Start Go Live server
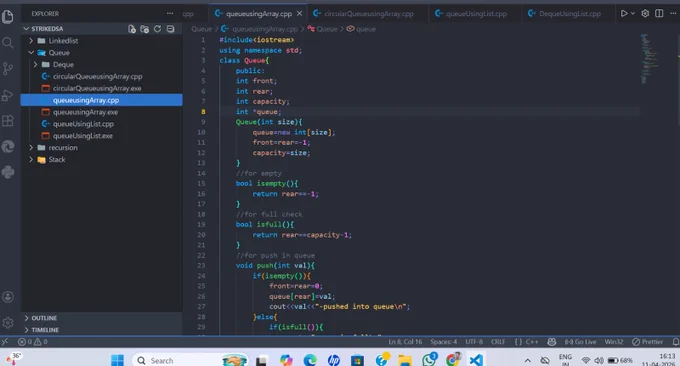The height and width of the screenshot is (366, 680). [x=580, y=342]
